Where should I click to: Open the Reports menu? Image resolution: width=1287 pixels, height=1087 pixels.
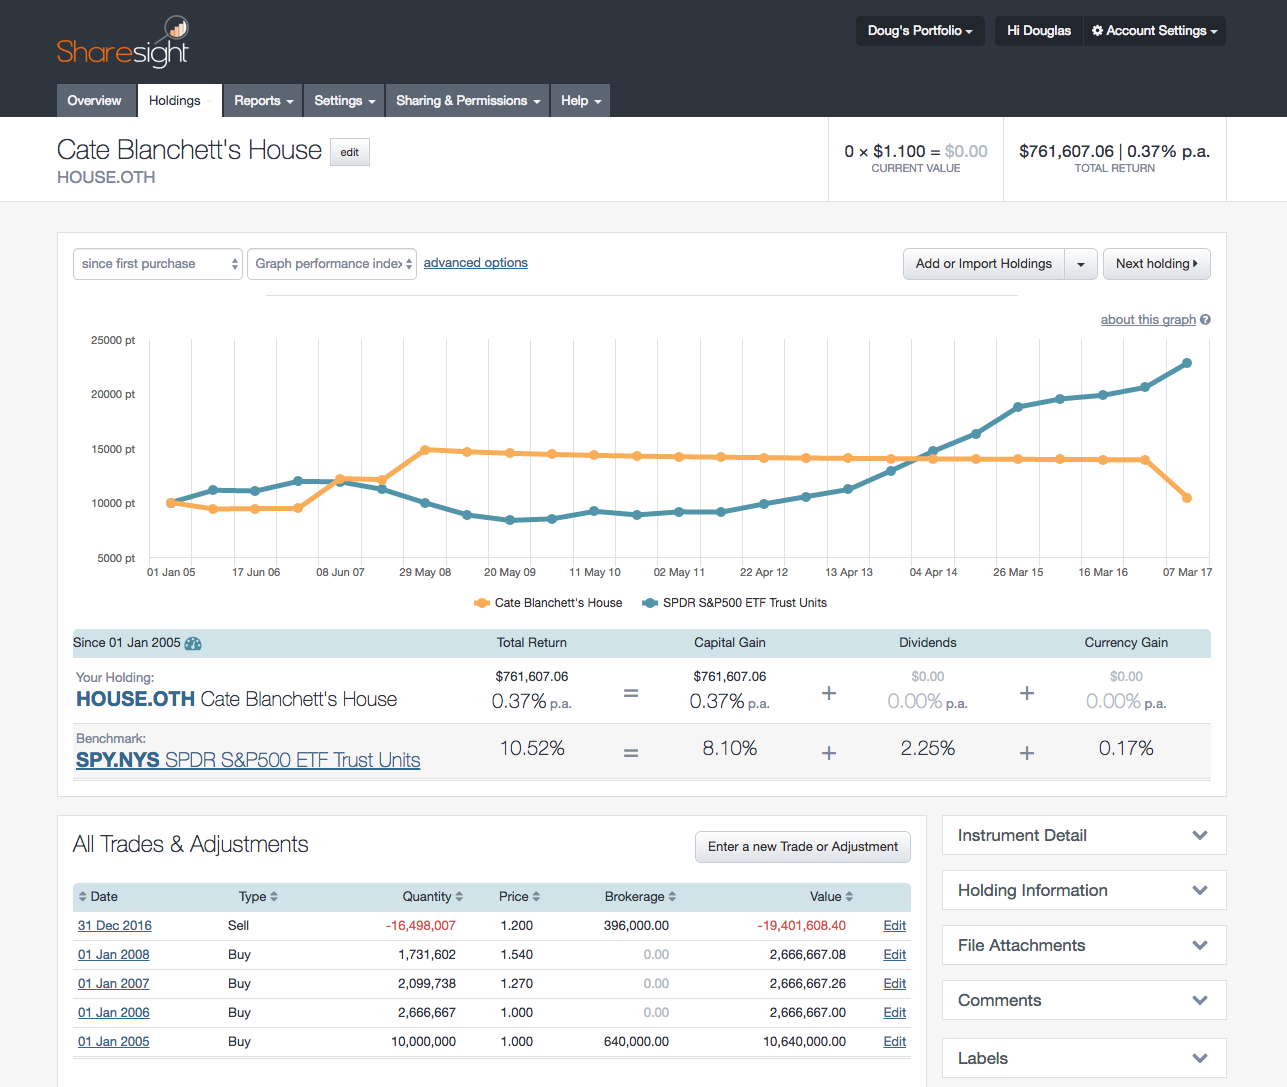(x=263, y=101)
